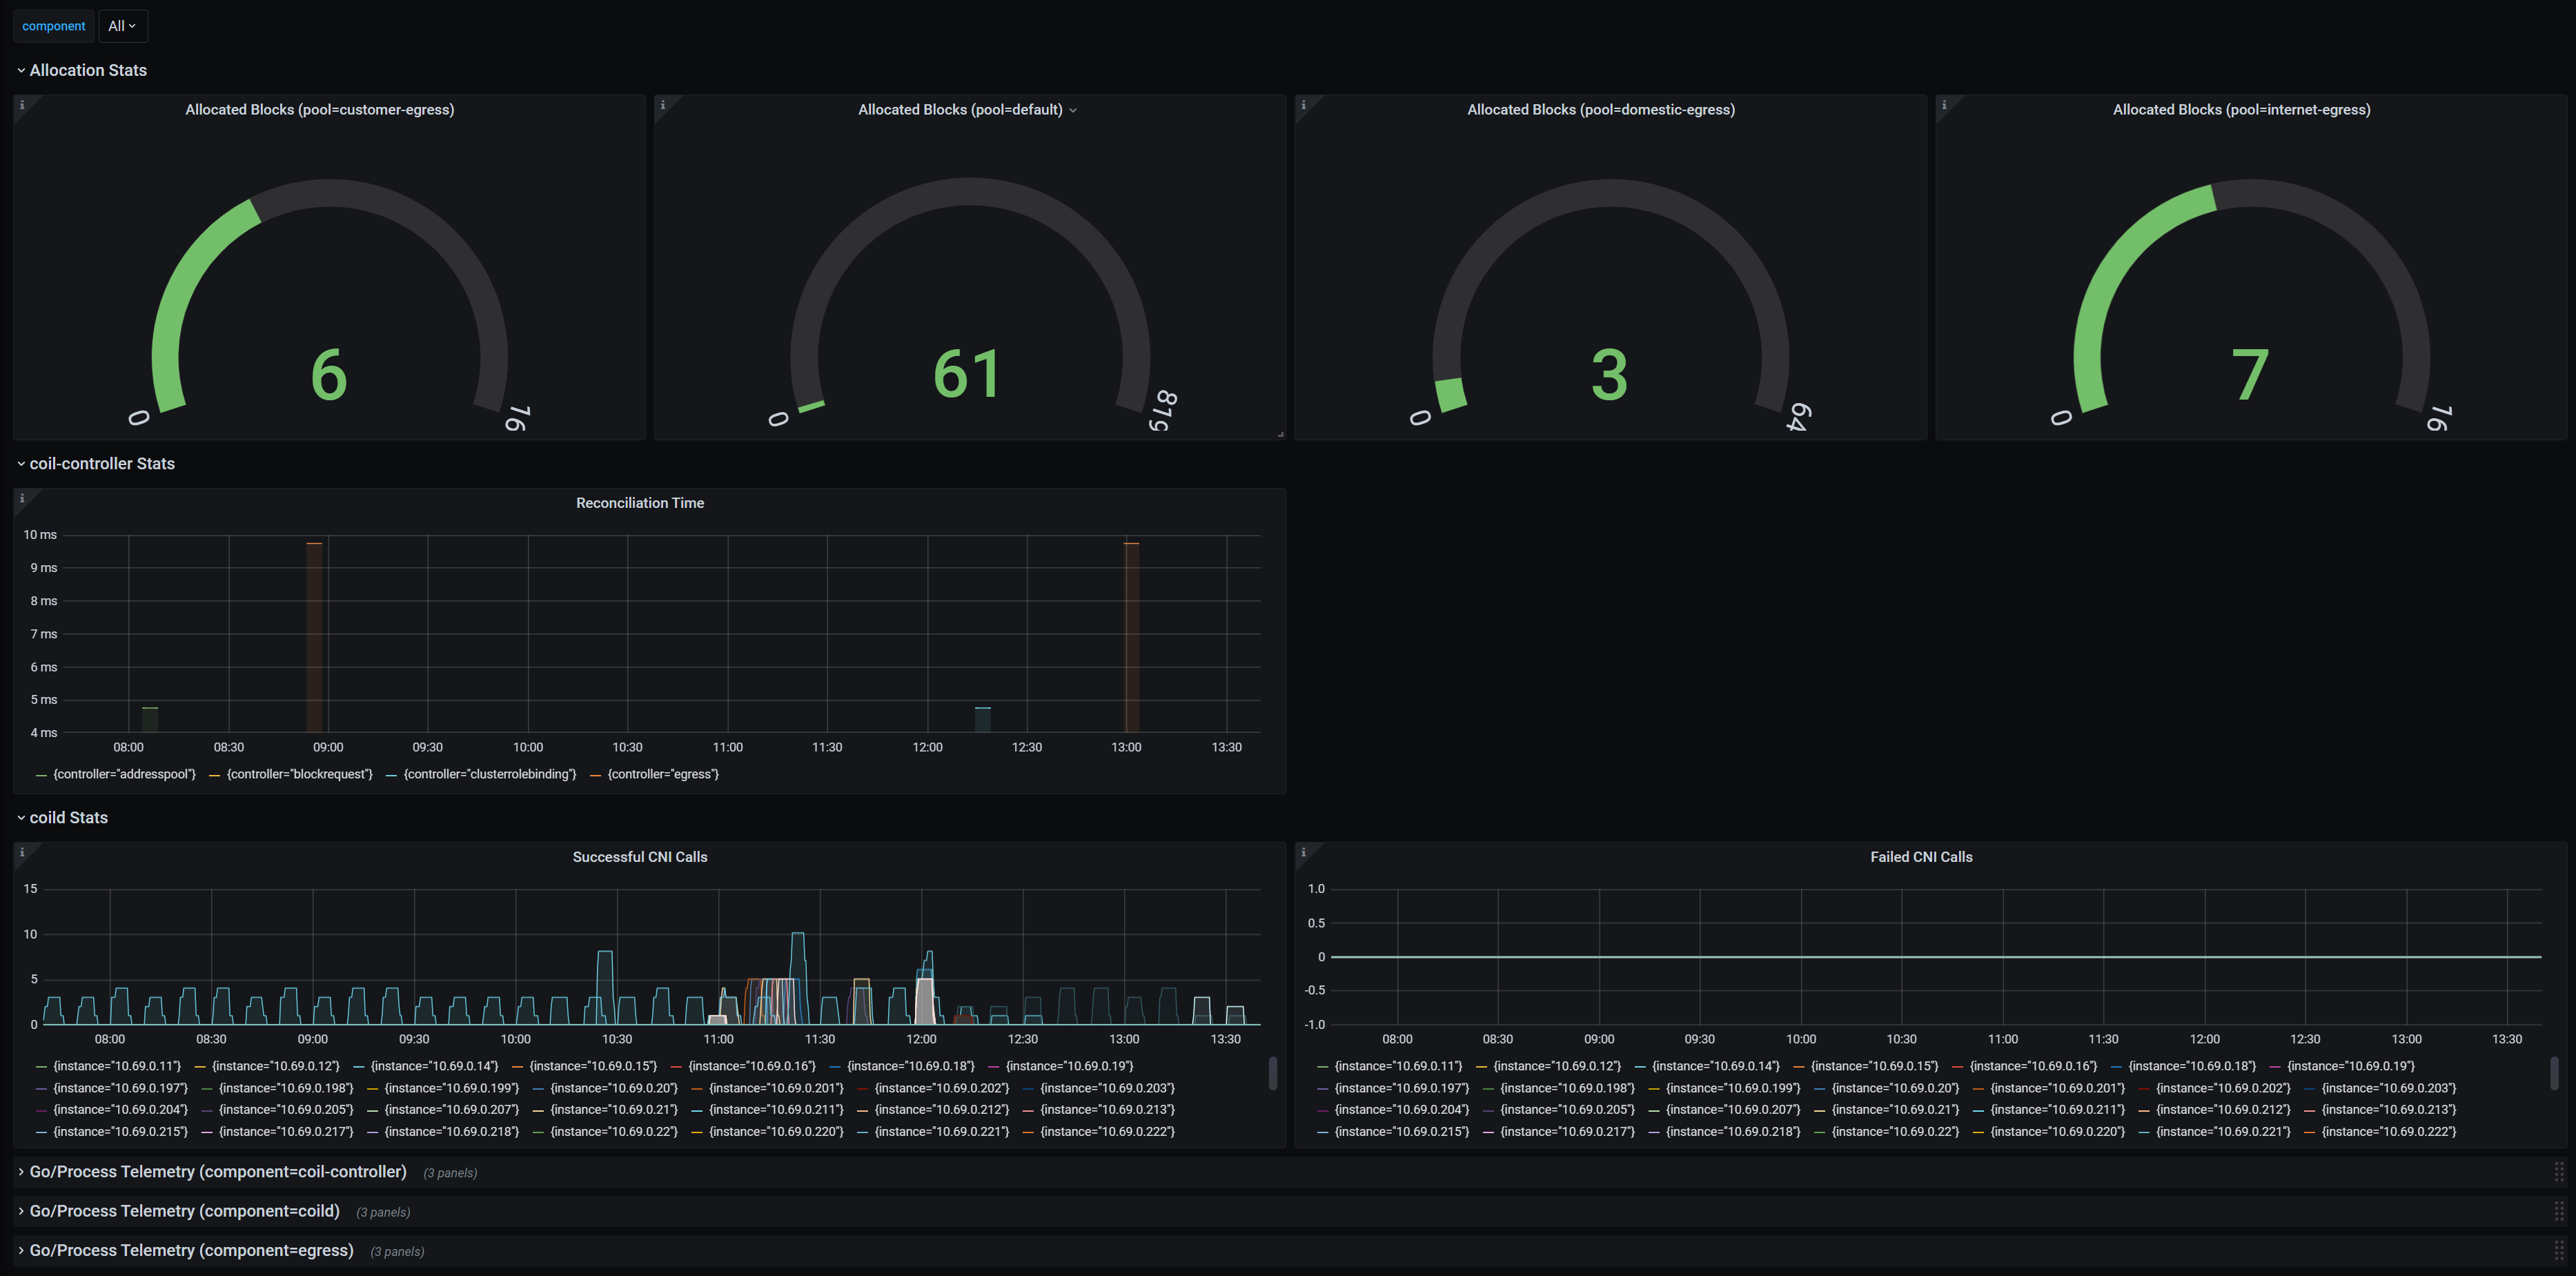
Task: Collapse the coild Stats row title
Action: (68, 817)
